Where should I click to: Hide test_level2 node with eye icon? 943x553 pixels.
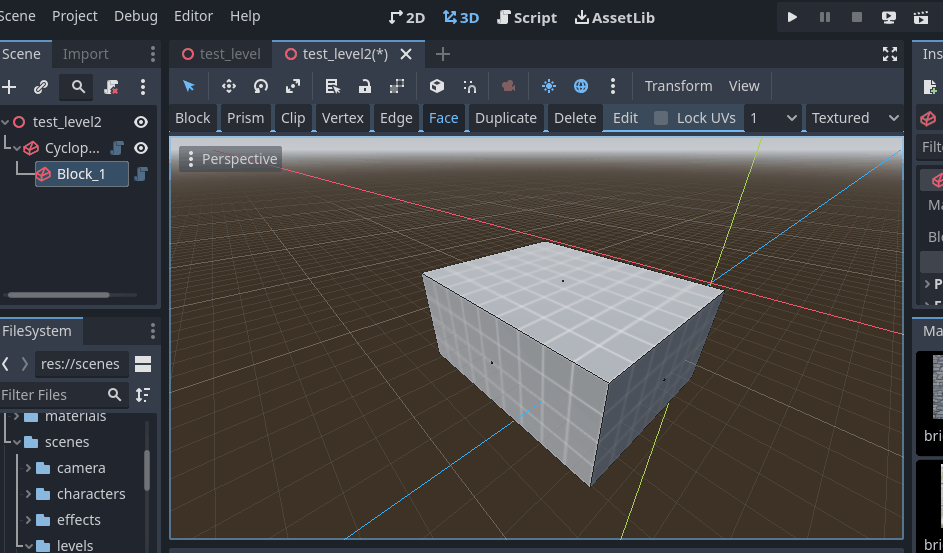pyautogui.click(x=141, y=122)
